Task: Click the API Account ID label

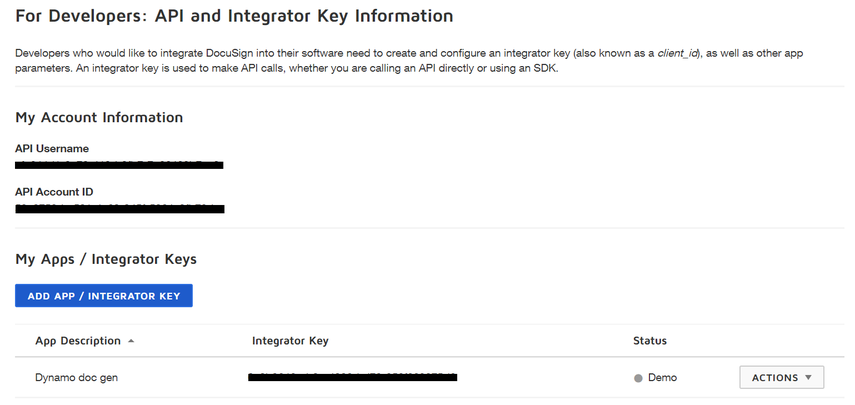Action: [x=54, y=192]
